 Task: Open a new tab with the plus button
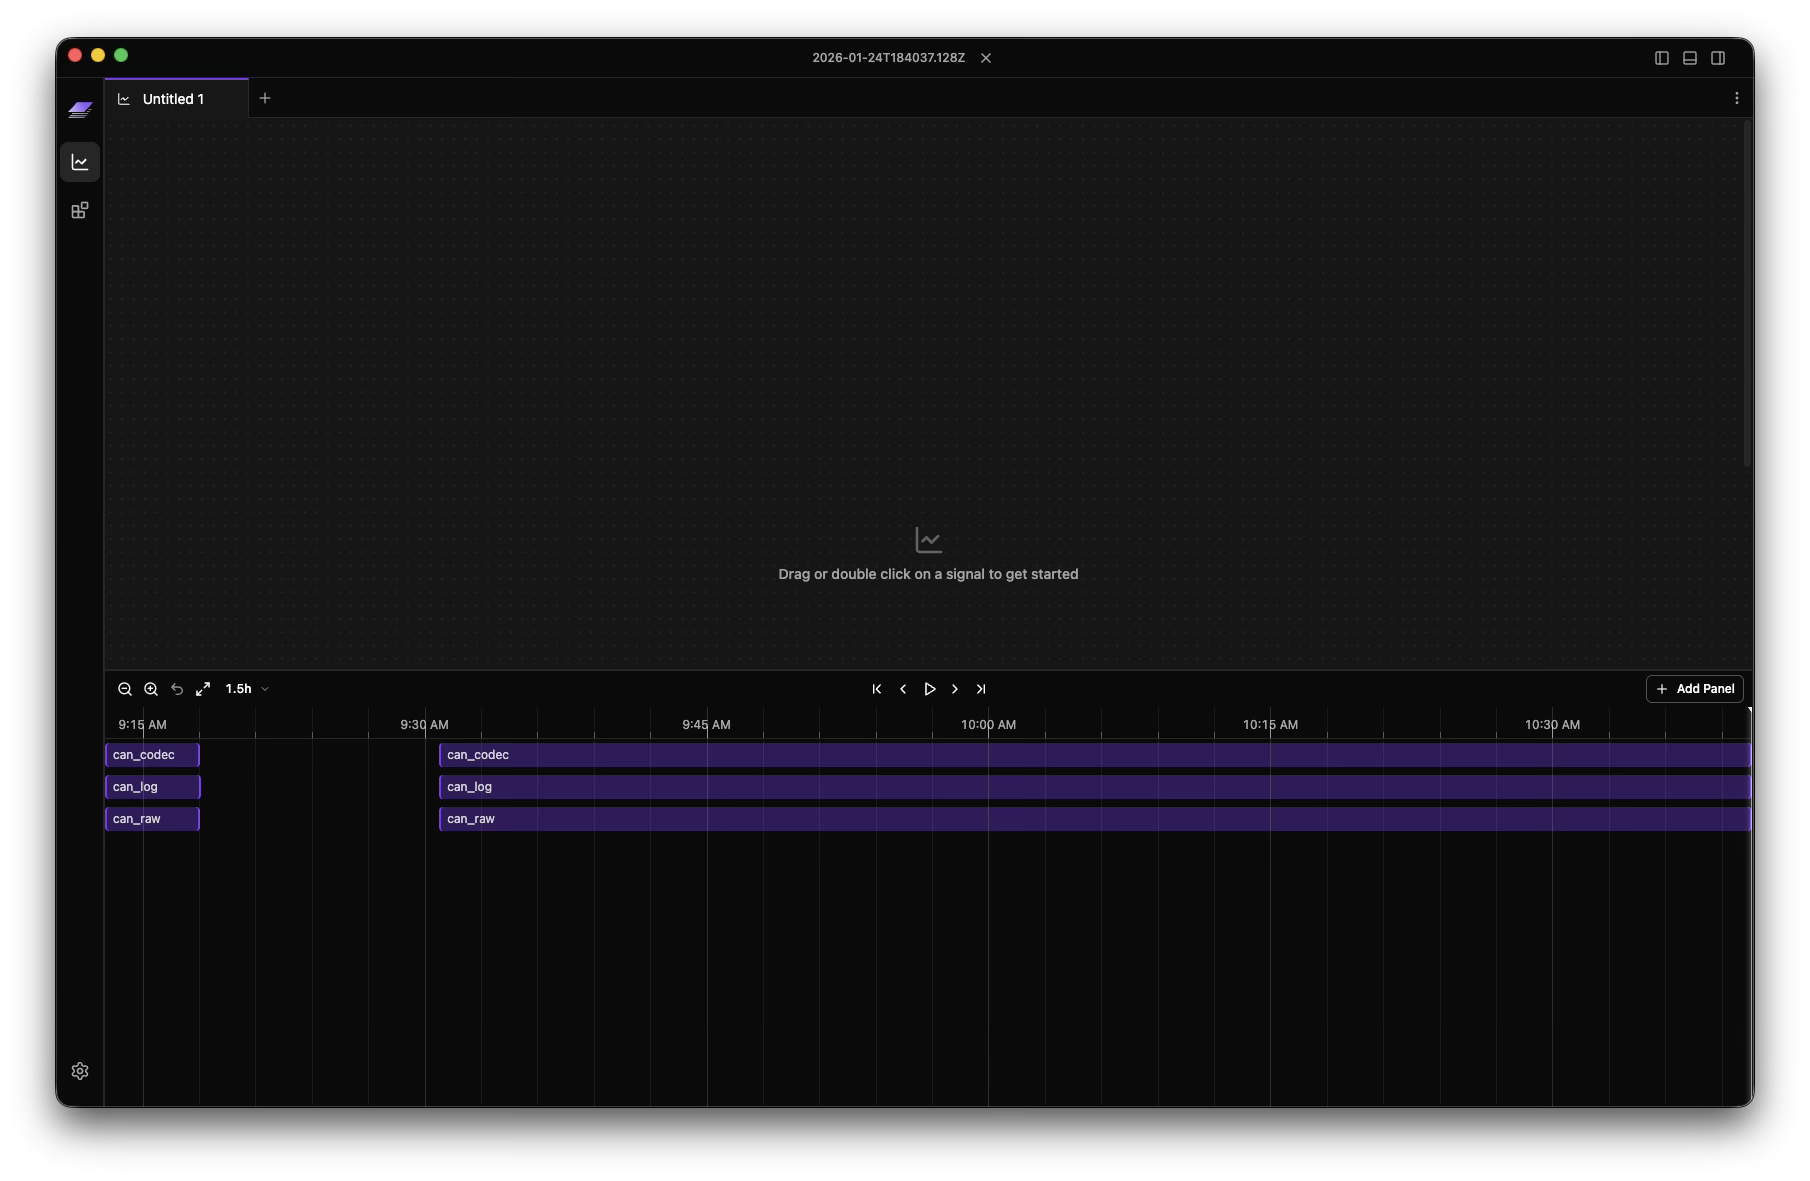click(265, 98)
